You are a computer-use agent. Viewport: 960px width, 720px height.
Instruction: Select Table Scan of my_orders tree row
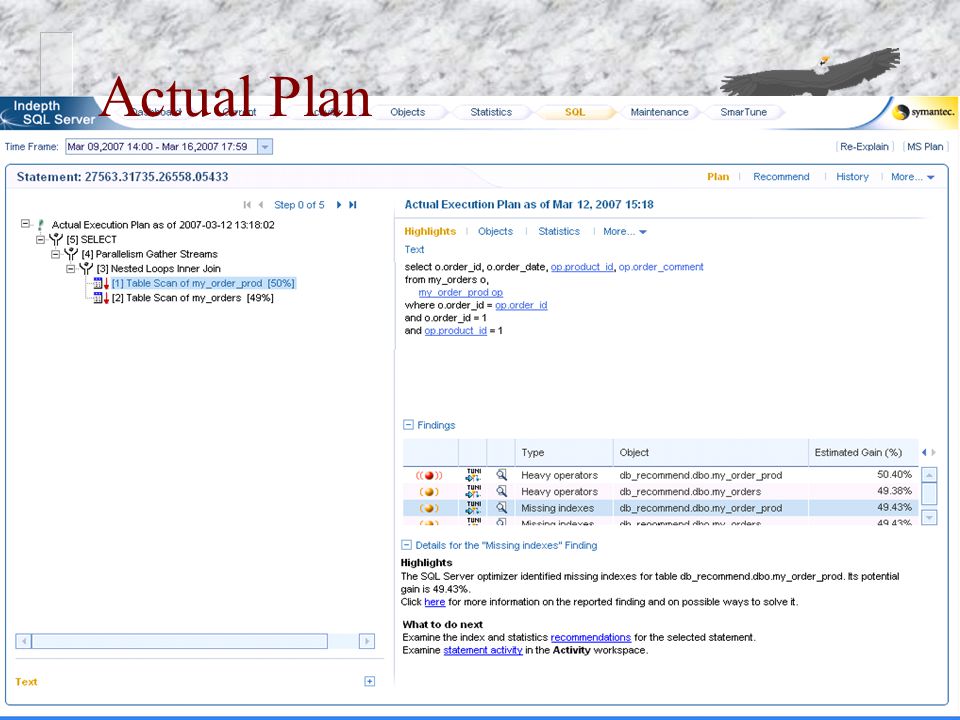pyautogui.click(x=192, y=298)
